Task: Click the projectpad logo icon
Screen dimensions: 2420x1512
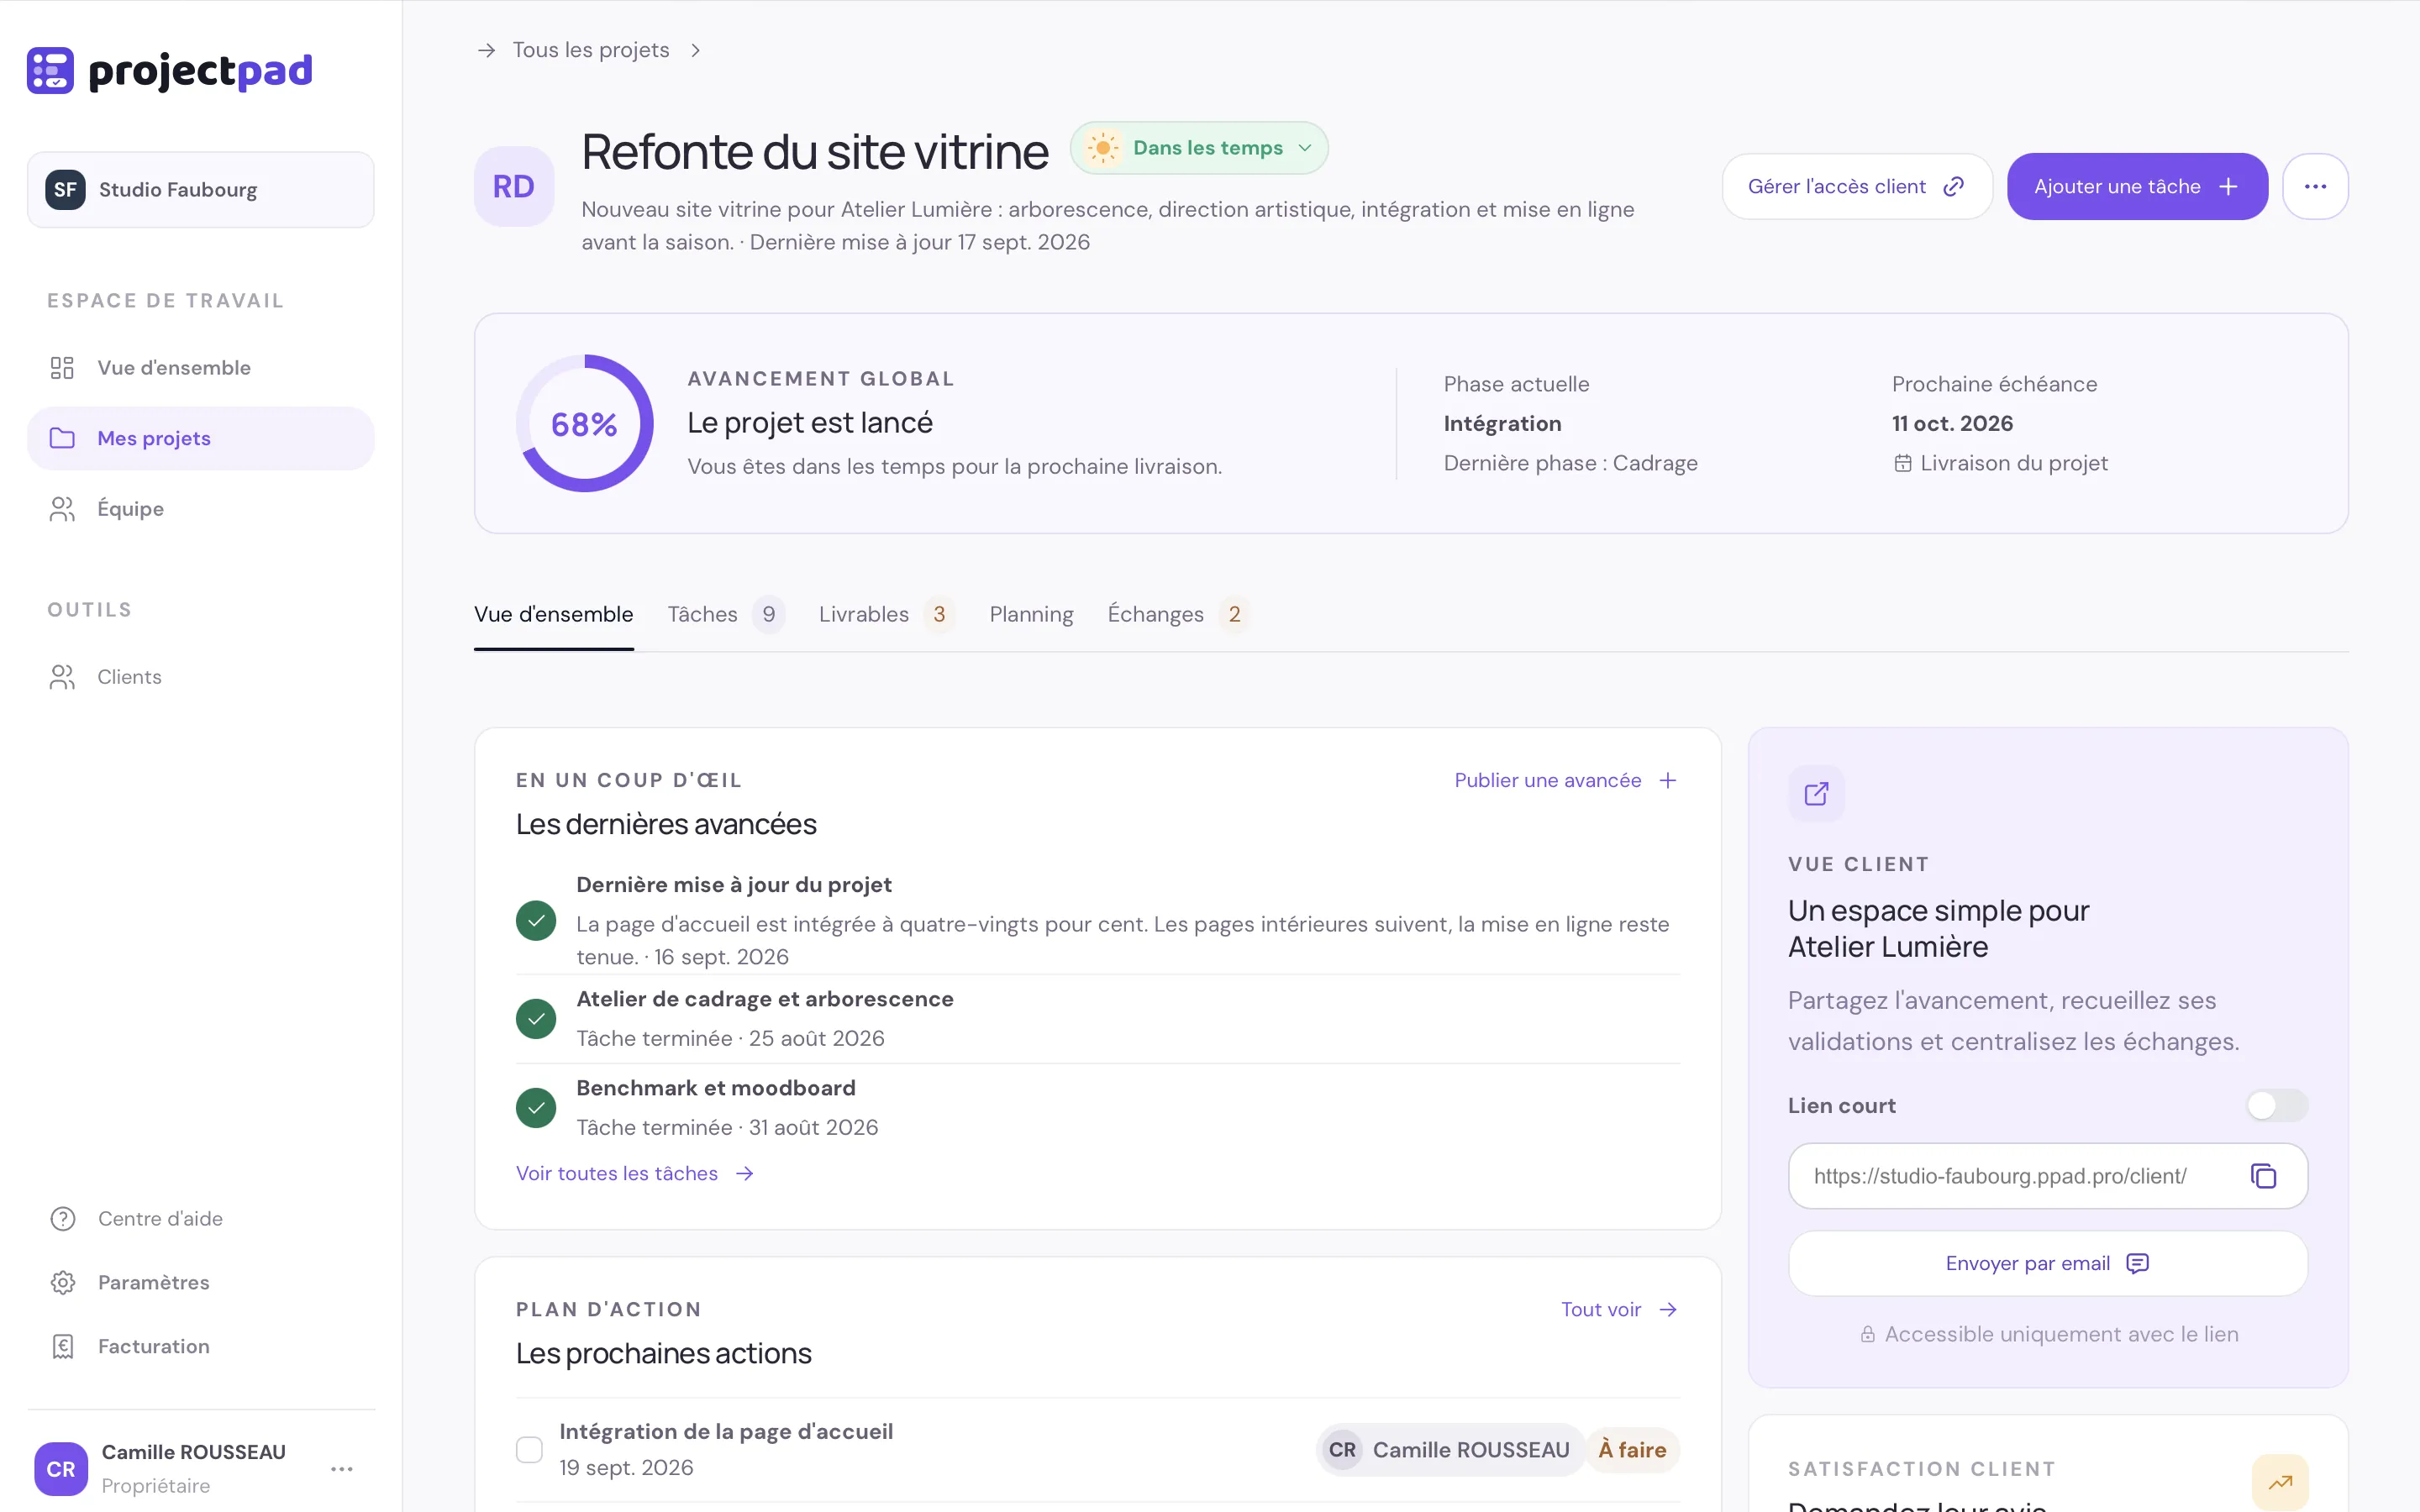Action: 50,70
